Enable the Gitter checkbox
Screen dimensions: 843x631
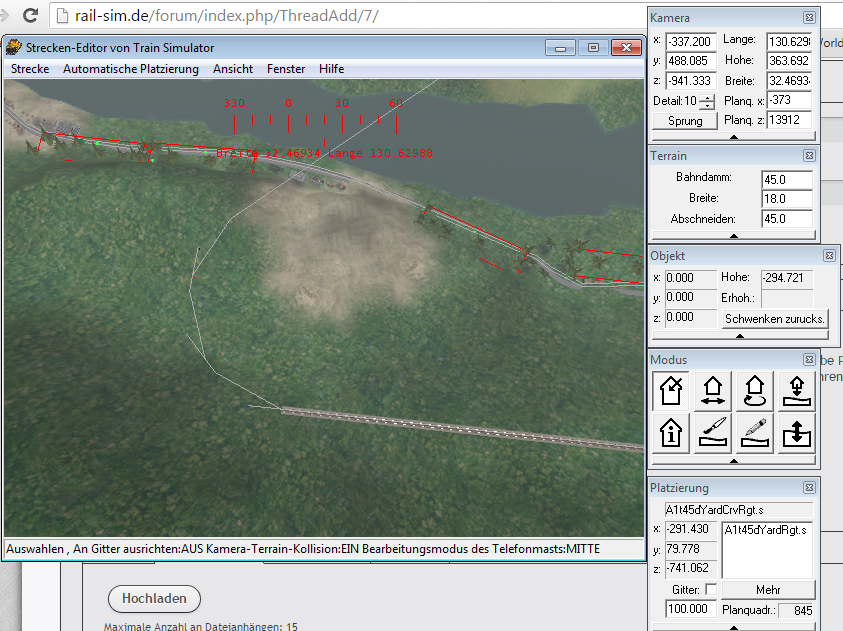coord(710,590)
